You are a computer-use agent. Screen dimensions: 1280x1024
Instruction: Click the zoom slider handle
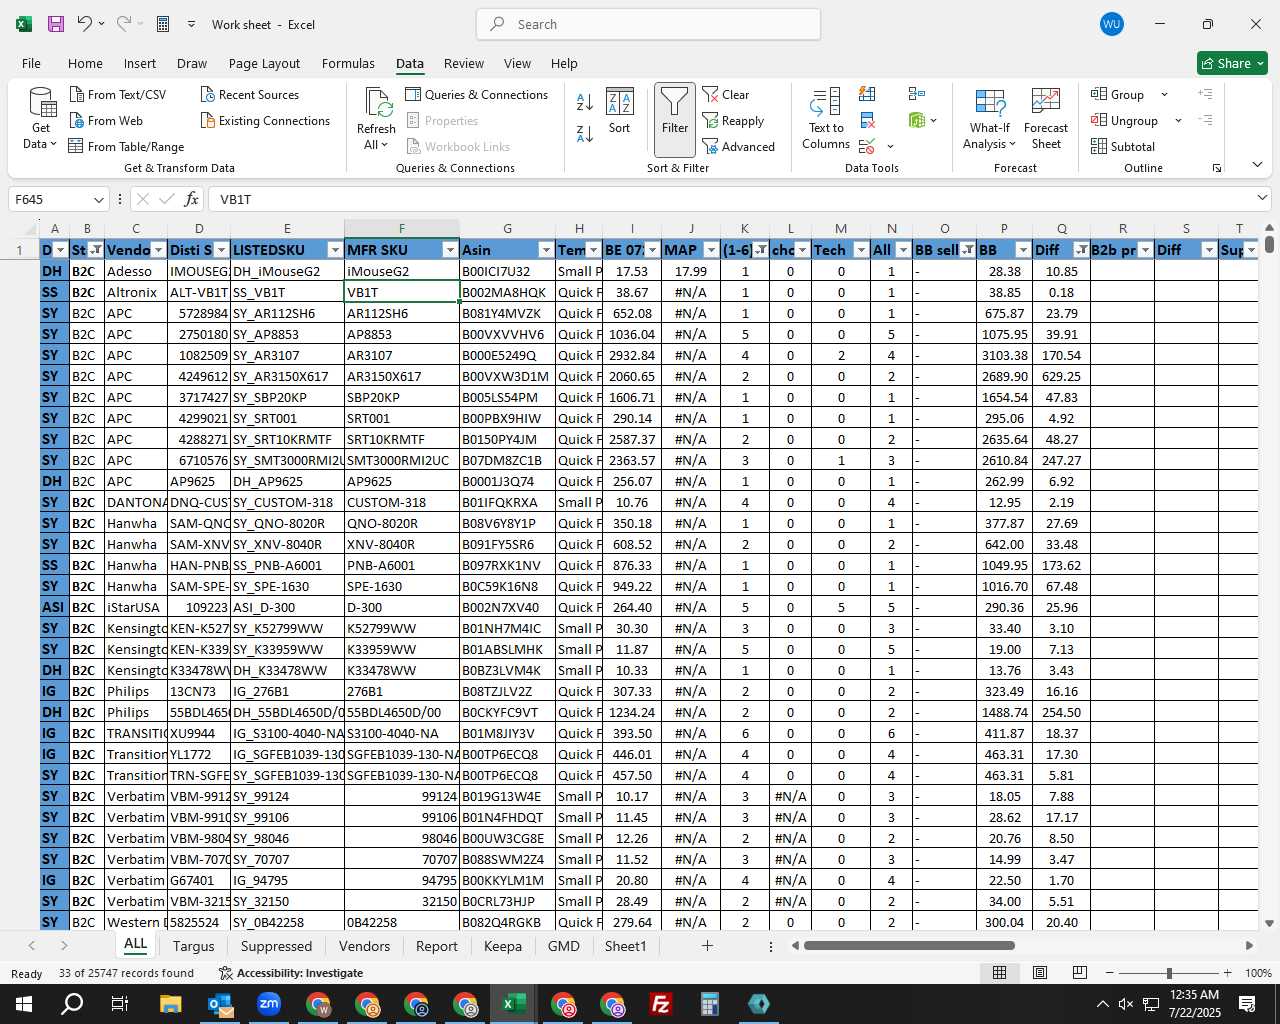point(1169,973)
